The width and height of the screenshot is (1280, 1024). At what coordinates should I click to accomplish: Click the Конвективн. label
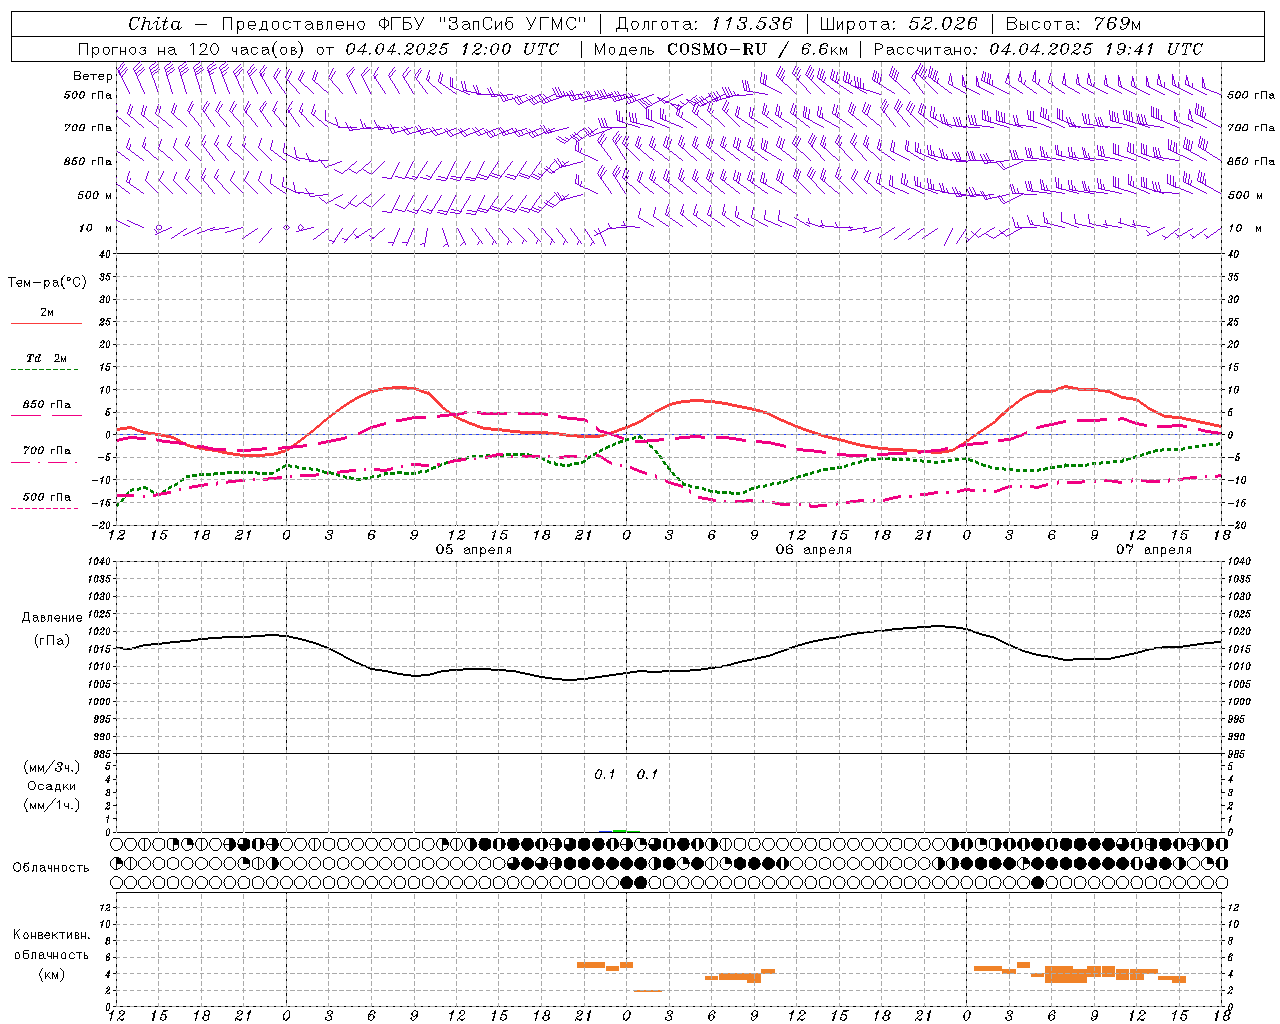(52, 935)
